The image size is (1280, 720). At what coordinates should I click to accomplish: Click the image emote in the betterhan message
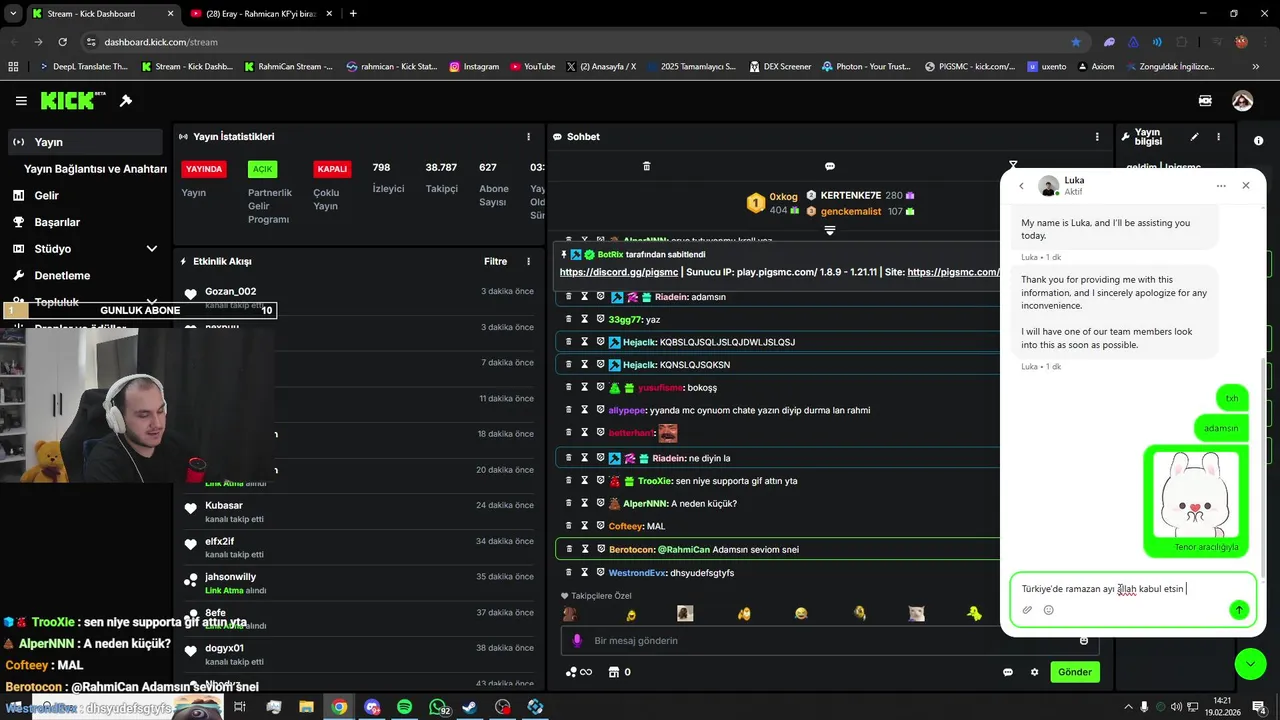[x=668, y=433]
